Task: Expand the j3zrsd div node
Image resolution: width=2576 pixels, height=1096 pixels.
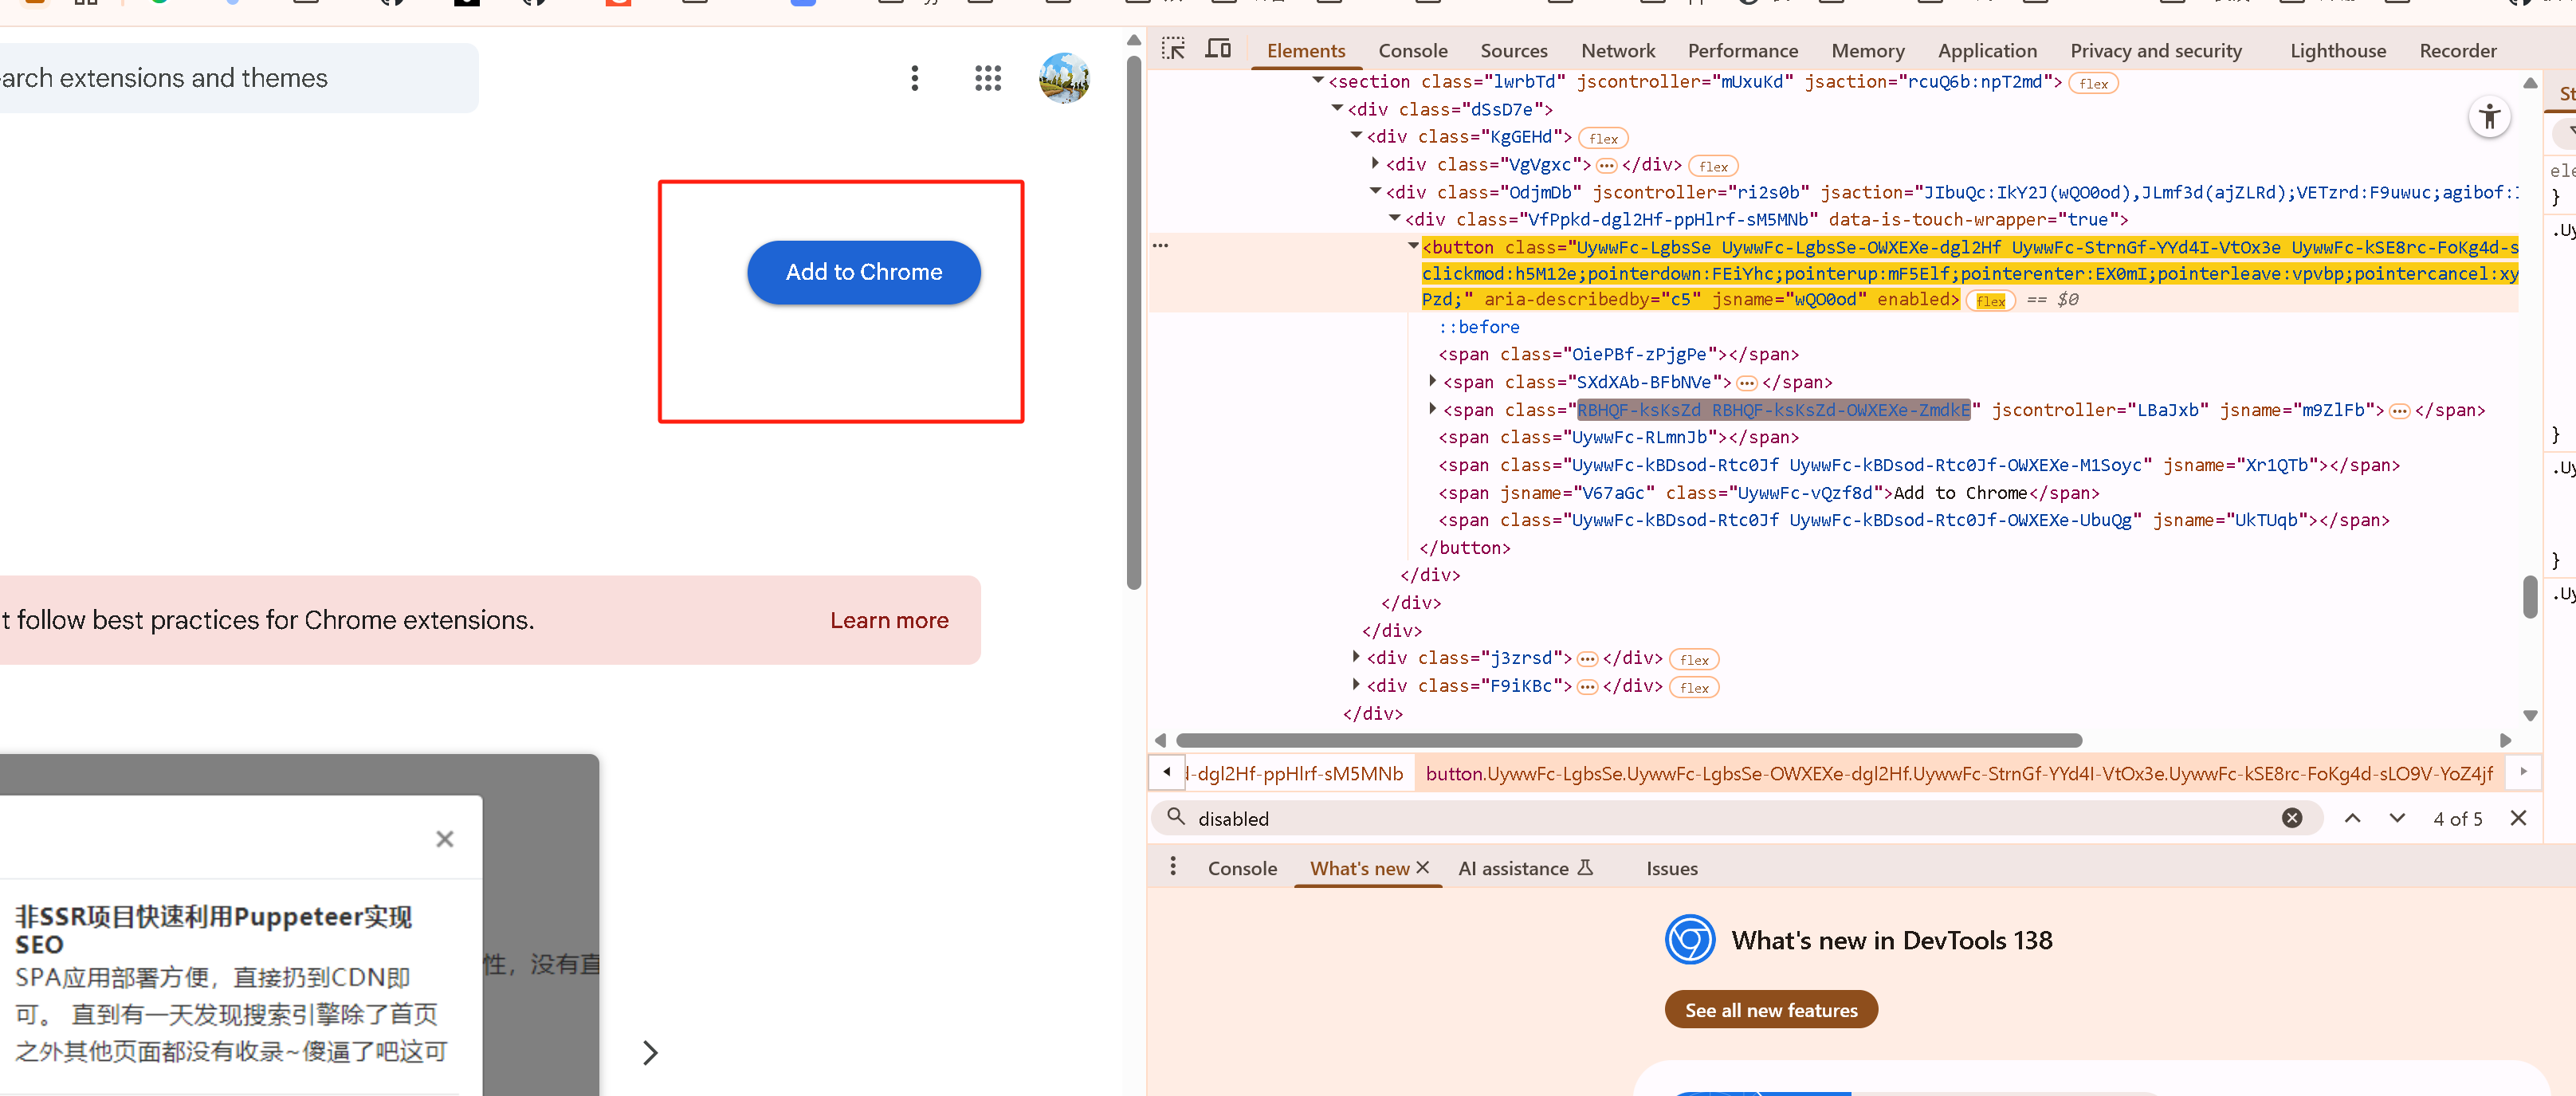Action: [1356, 657]
